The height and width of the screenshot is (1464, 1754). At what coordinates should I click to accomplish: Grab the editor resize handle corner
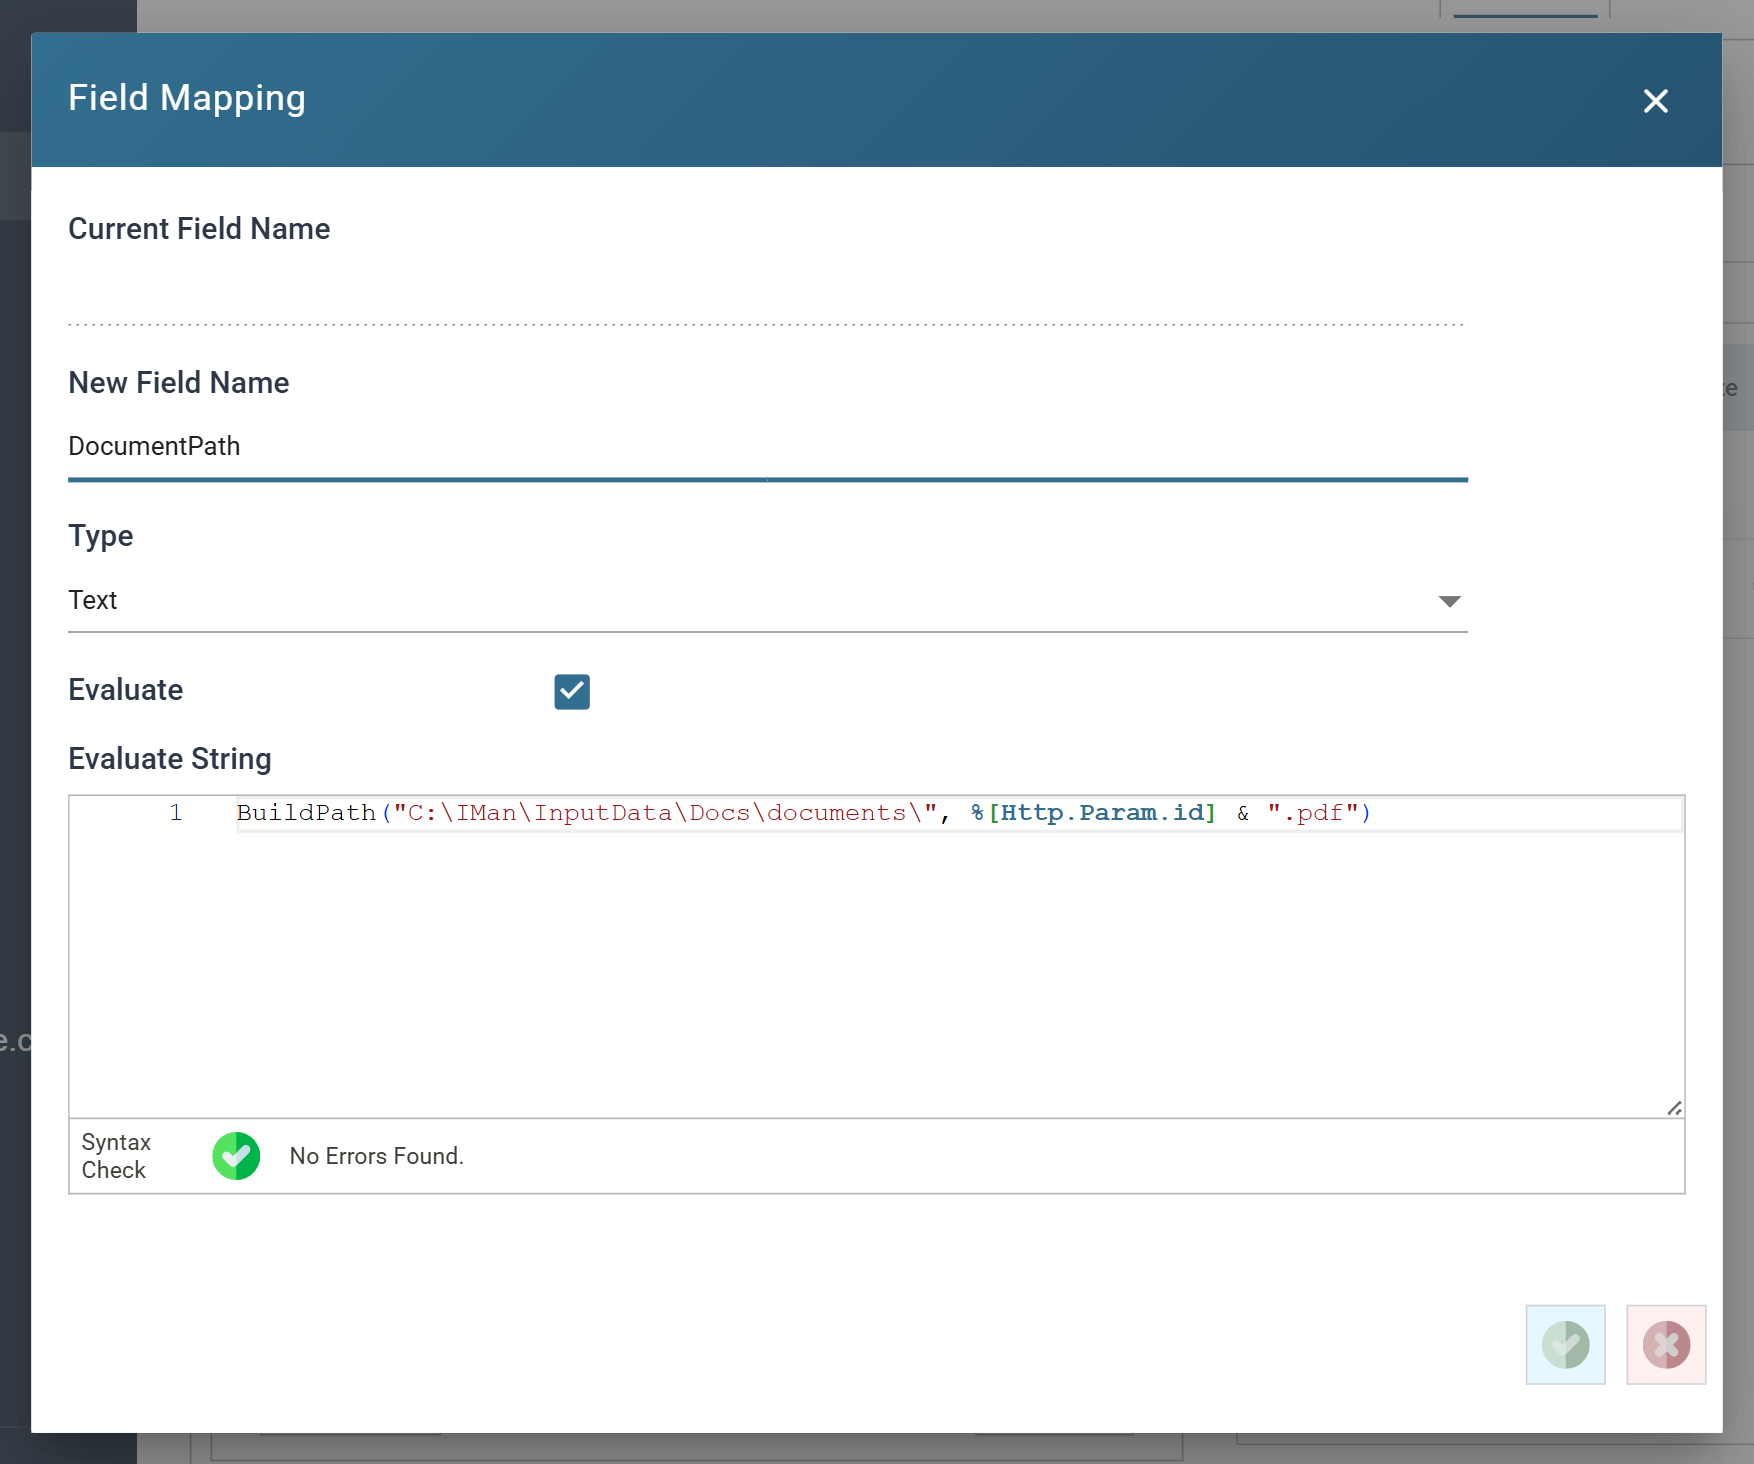pyautogui.click(x=1674, y=1108)
